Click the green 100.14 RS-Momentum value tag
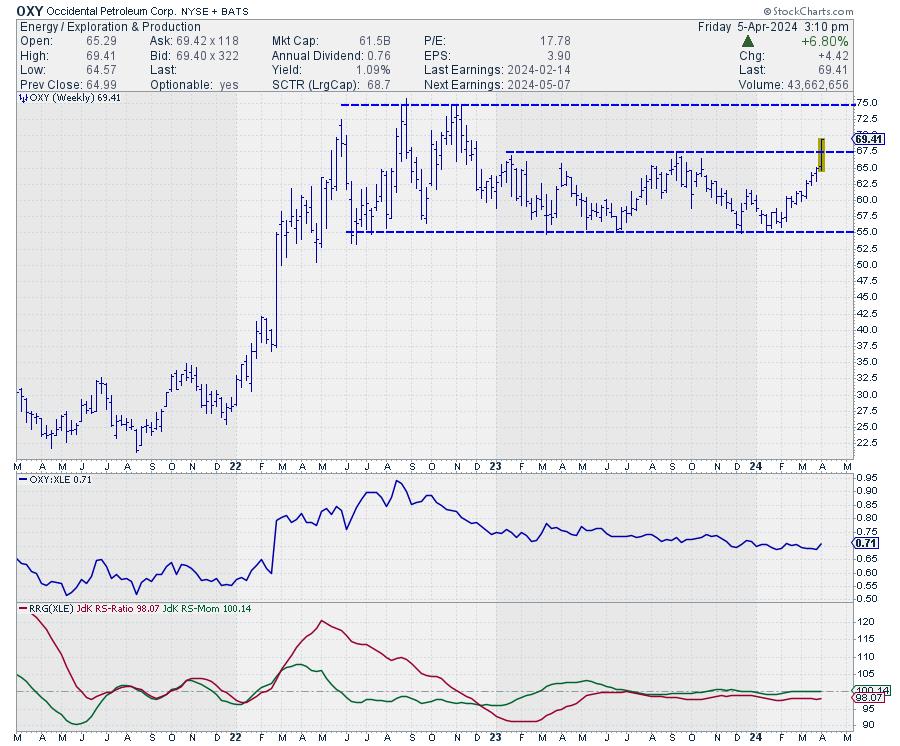Viewport: 900px width, 746px height. [866, 690]
